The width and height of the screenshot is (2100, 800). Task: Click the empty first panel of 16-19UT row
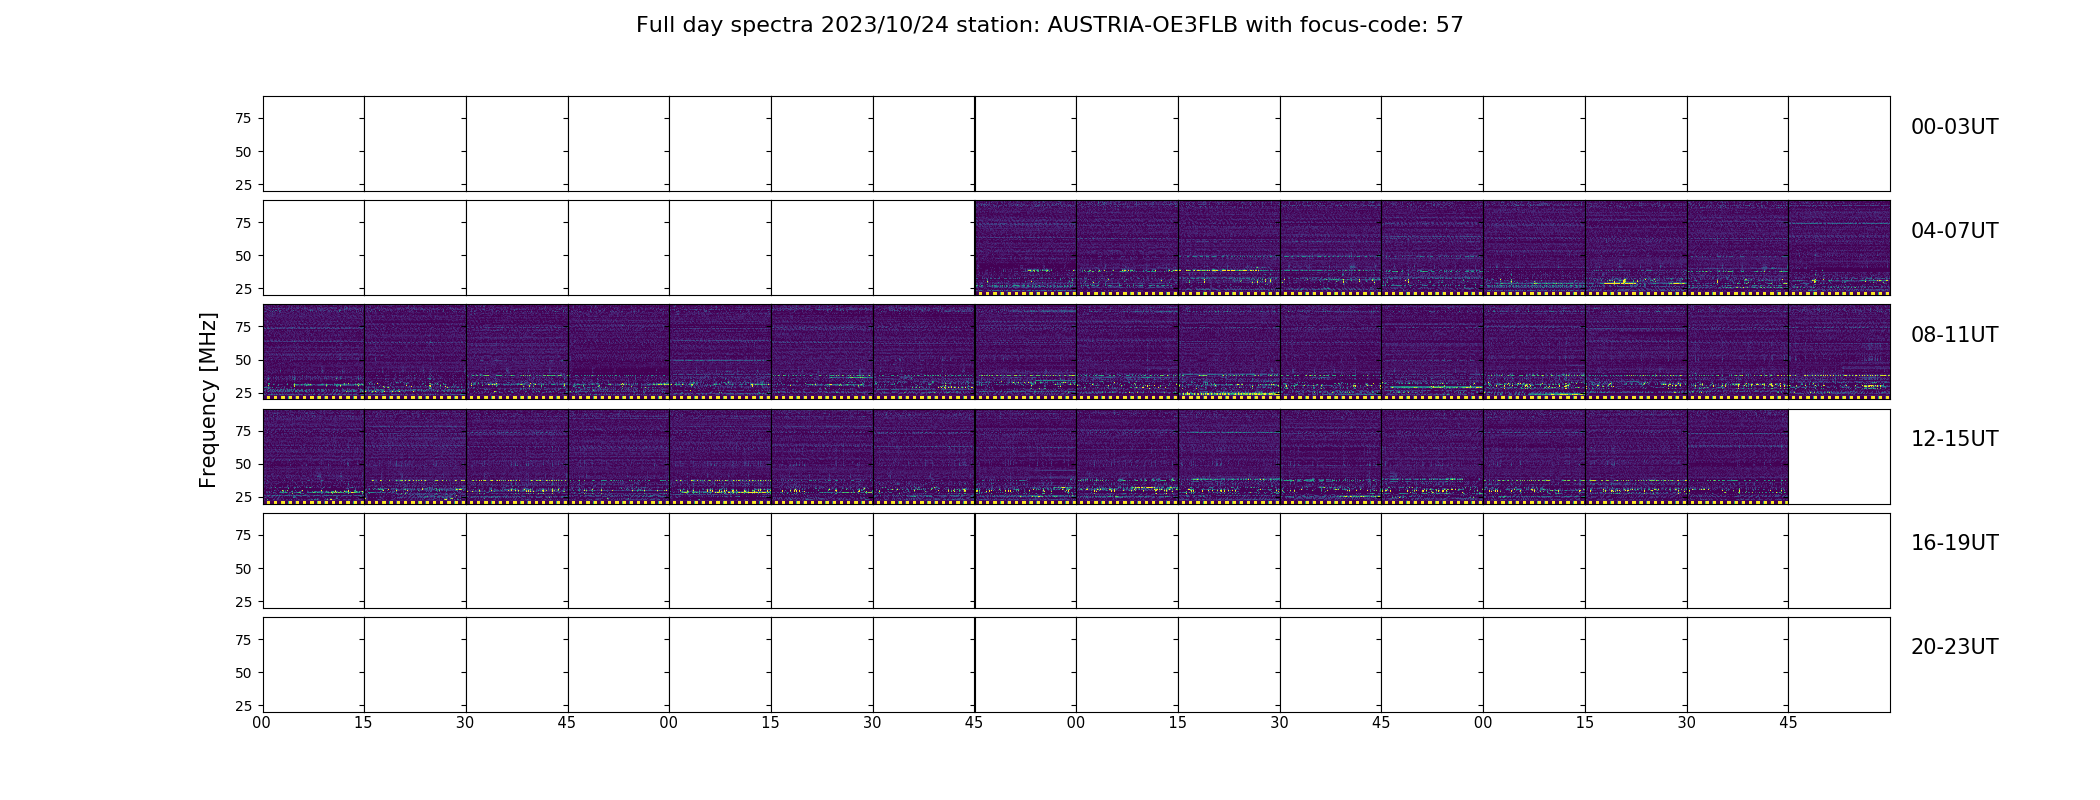314,561
